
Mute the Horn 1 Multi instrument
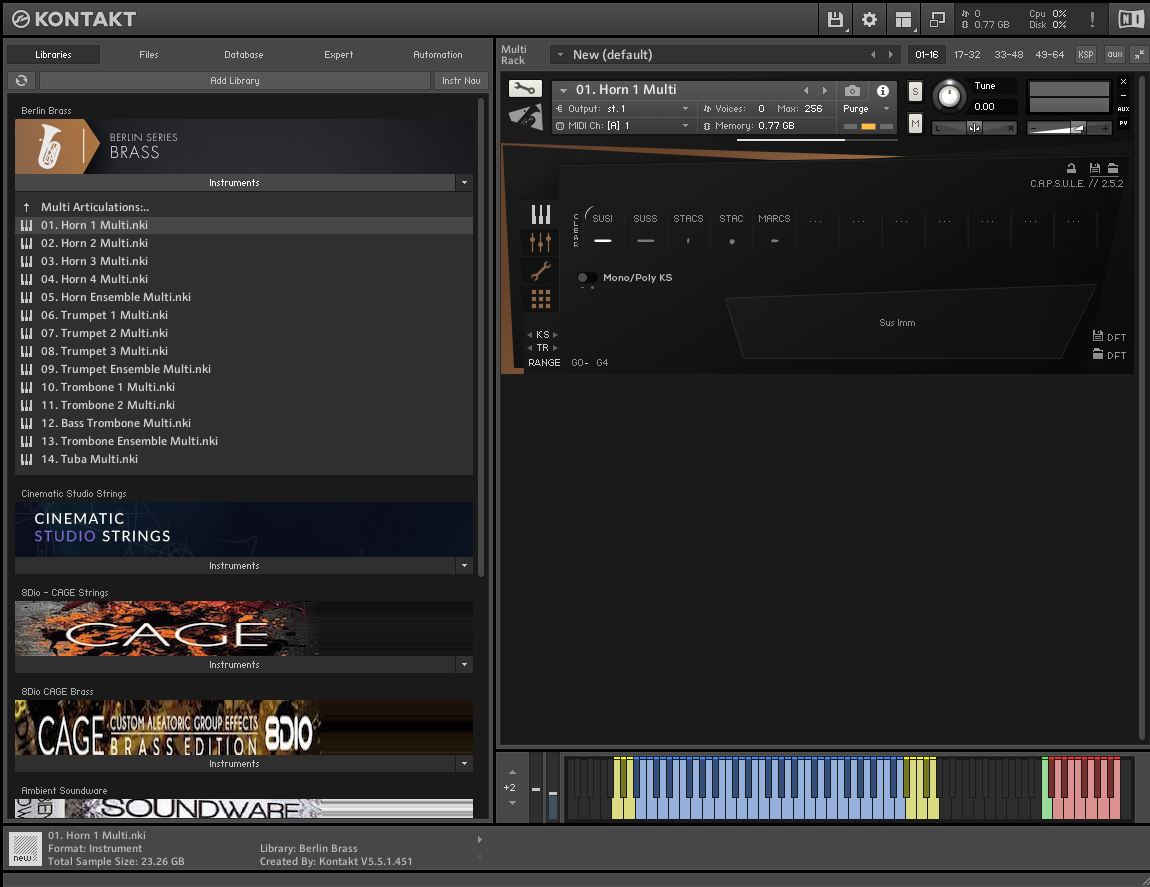click(915, 124)
